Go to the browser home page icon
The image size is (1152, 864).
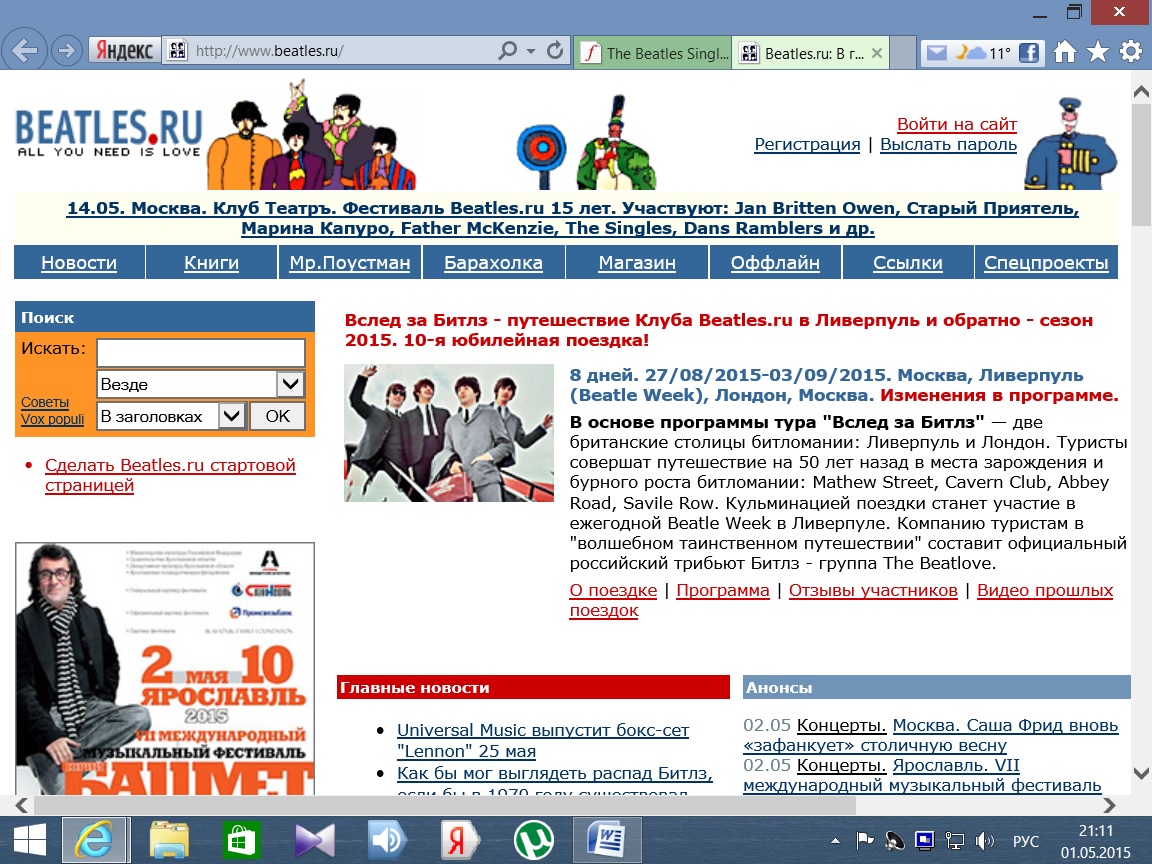click(x=1066, y=52)
